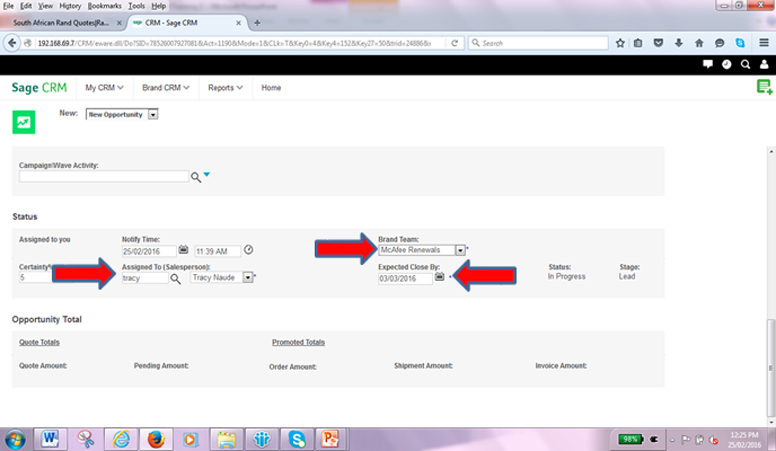Switch to South African Rand Quotes tab

62,23
